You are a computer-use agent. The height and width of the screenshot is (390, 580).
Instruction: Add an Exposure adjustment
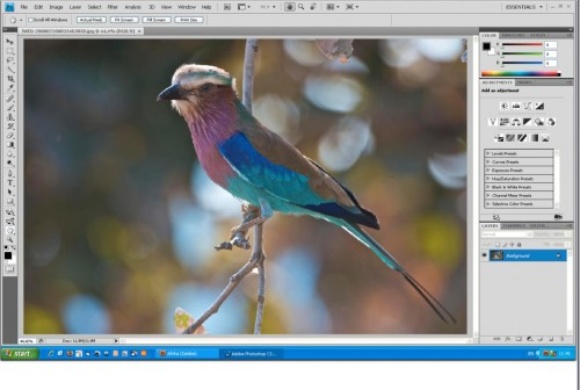[540, 106]
